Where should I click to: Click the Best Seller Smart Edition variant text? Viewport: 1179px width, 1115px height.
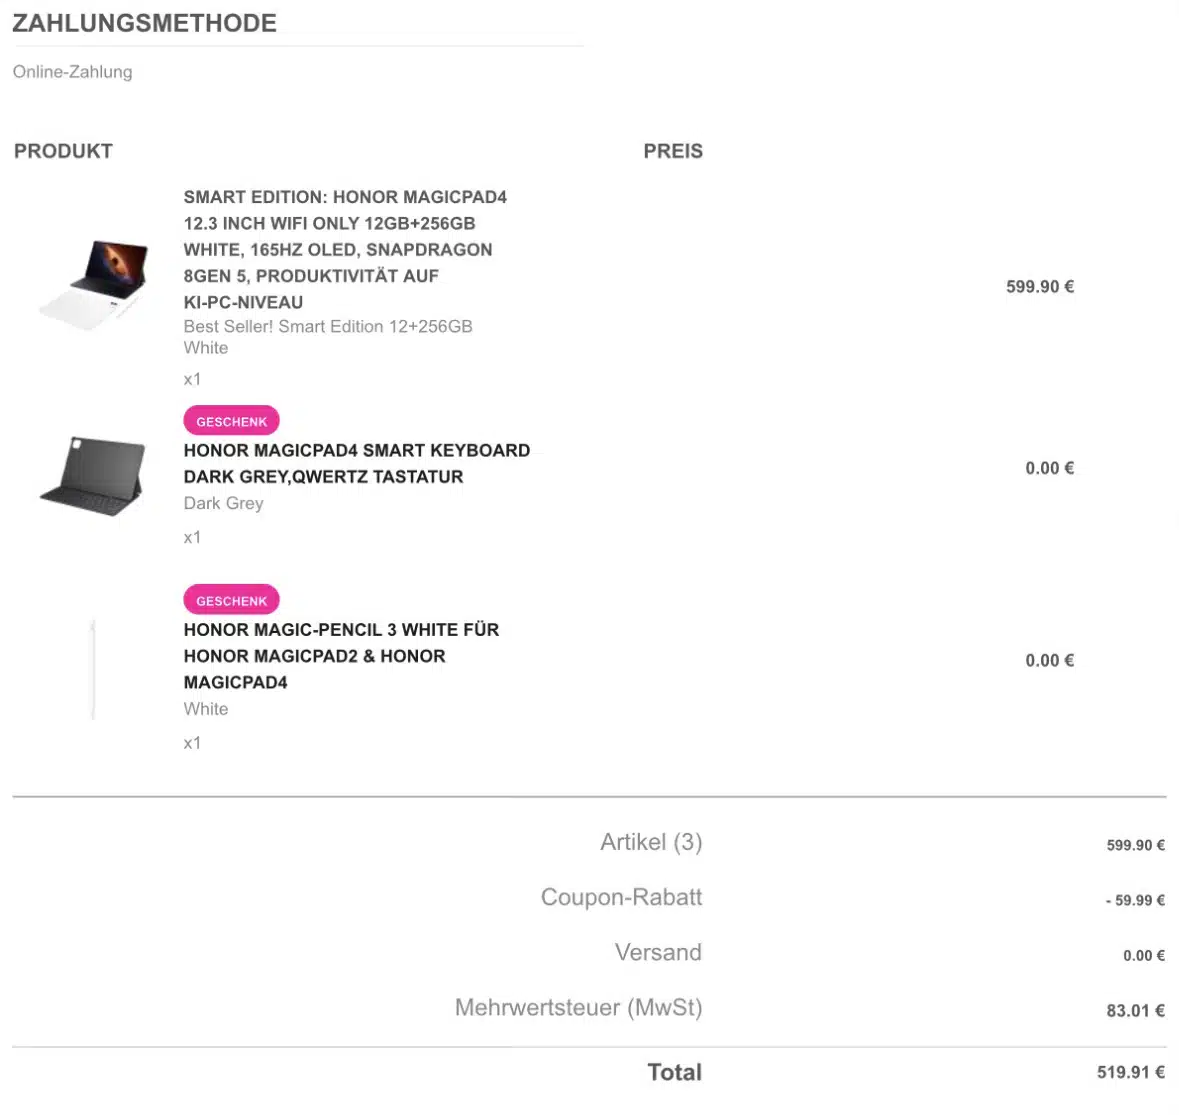click(x=328, y=337)
